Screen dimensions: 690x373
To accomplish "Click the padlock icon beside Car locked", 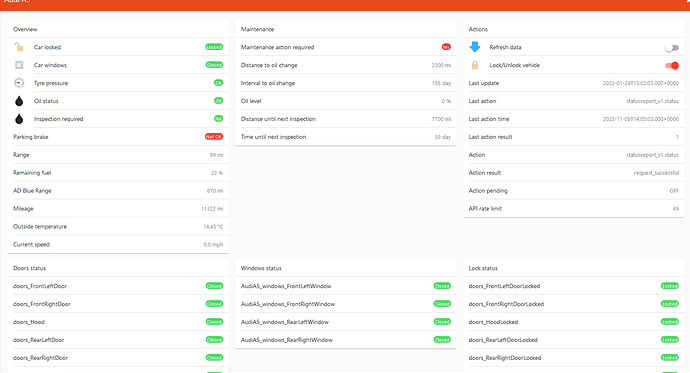I will point(19,47).
